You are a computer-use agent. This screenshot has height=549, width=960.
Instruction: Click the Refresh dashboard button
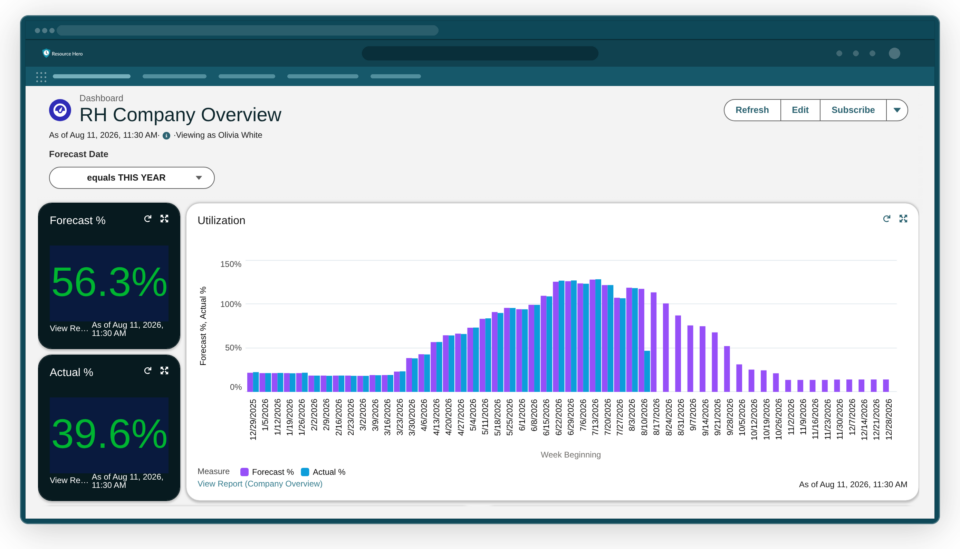[x=752, y=110]
